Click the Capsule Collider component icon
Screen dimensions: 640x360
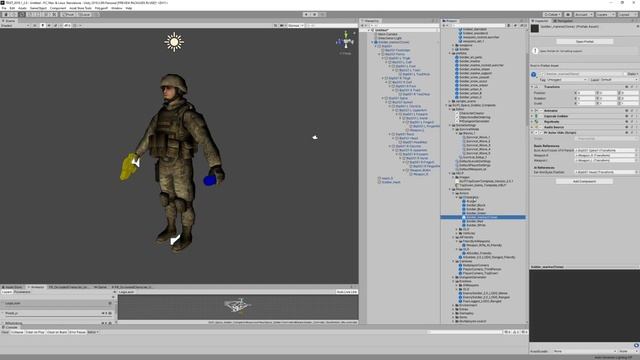click(x=537, y=116)
